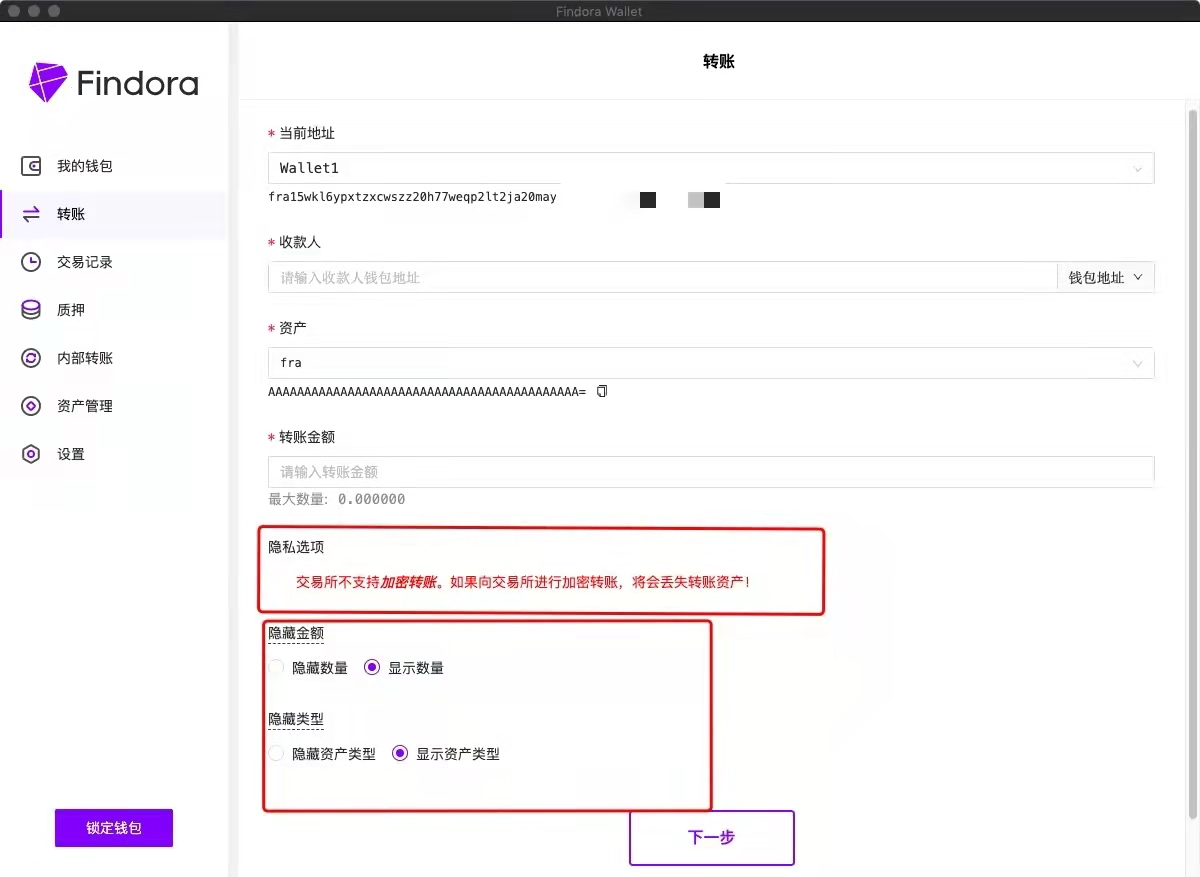
Task: Click the 收款人 field label
Action: pos(300,242)
